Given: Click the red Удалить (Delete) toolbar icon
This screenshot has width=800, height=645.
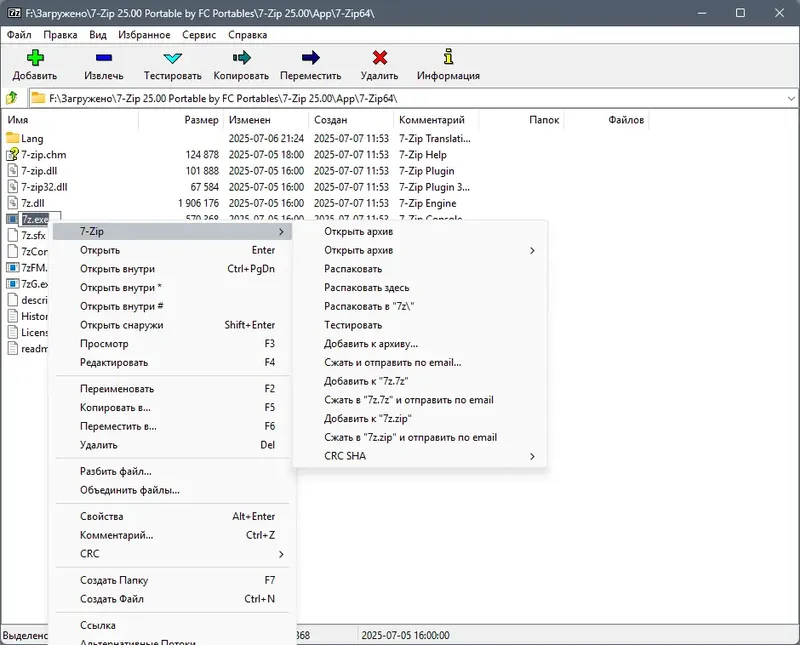Looking at the screenshot, I should tap(378, 62).
